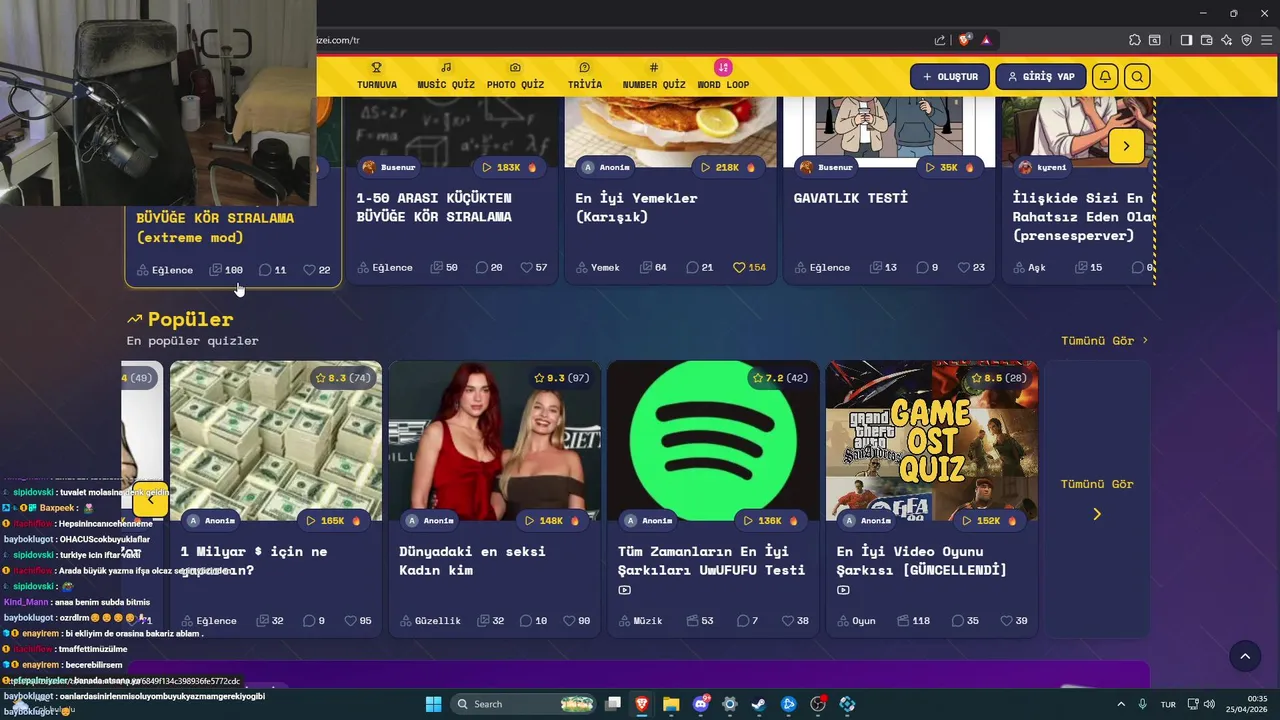Like the extreme mod quiz heart icon
Screen dimensions: 1280x720
tap(309, 270)
